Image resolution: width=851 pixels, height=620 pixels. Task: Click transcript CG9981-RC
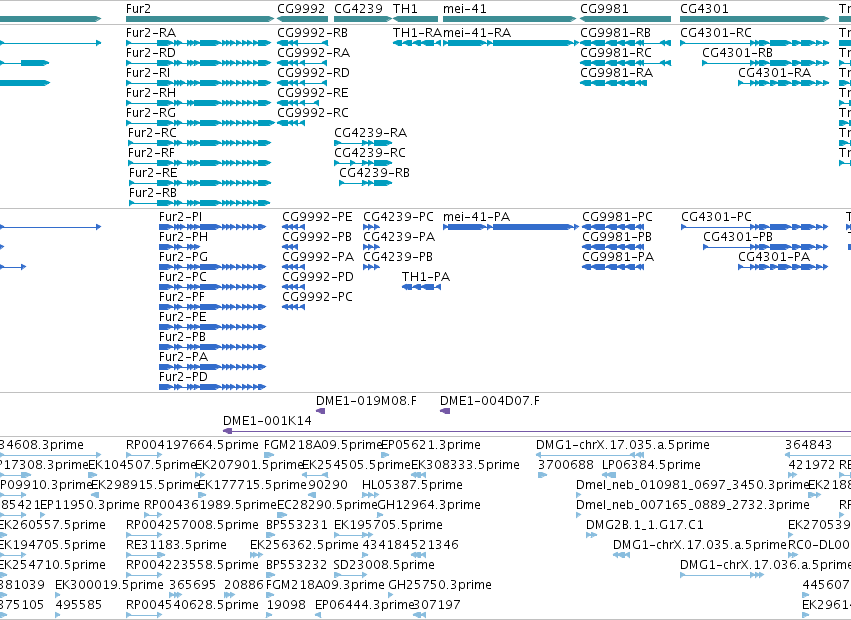pos(626,63)
